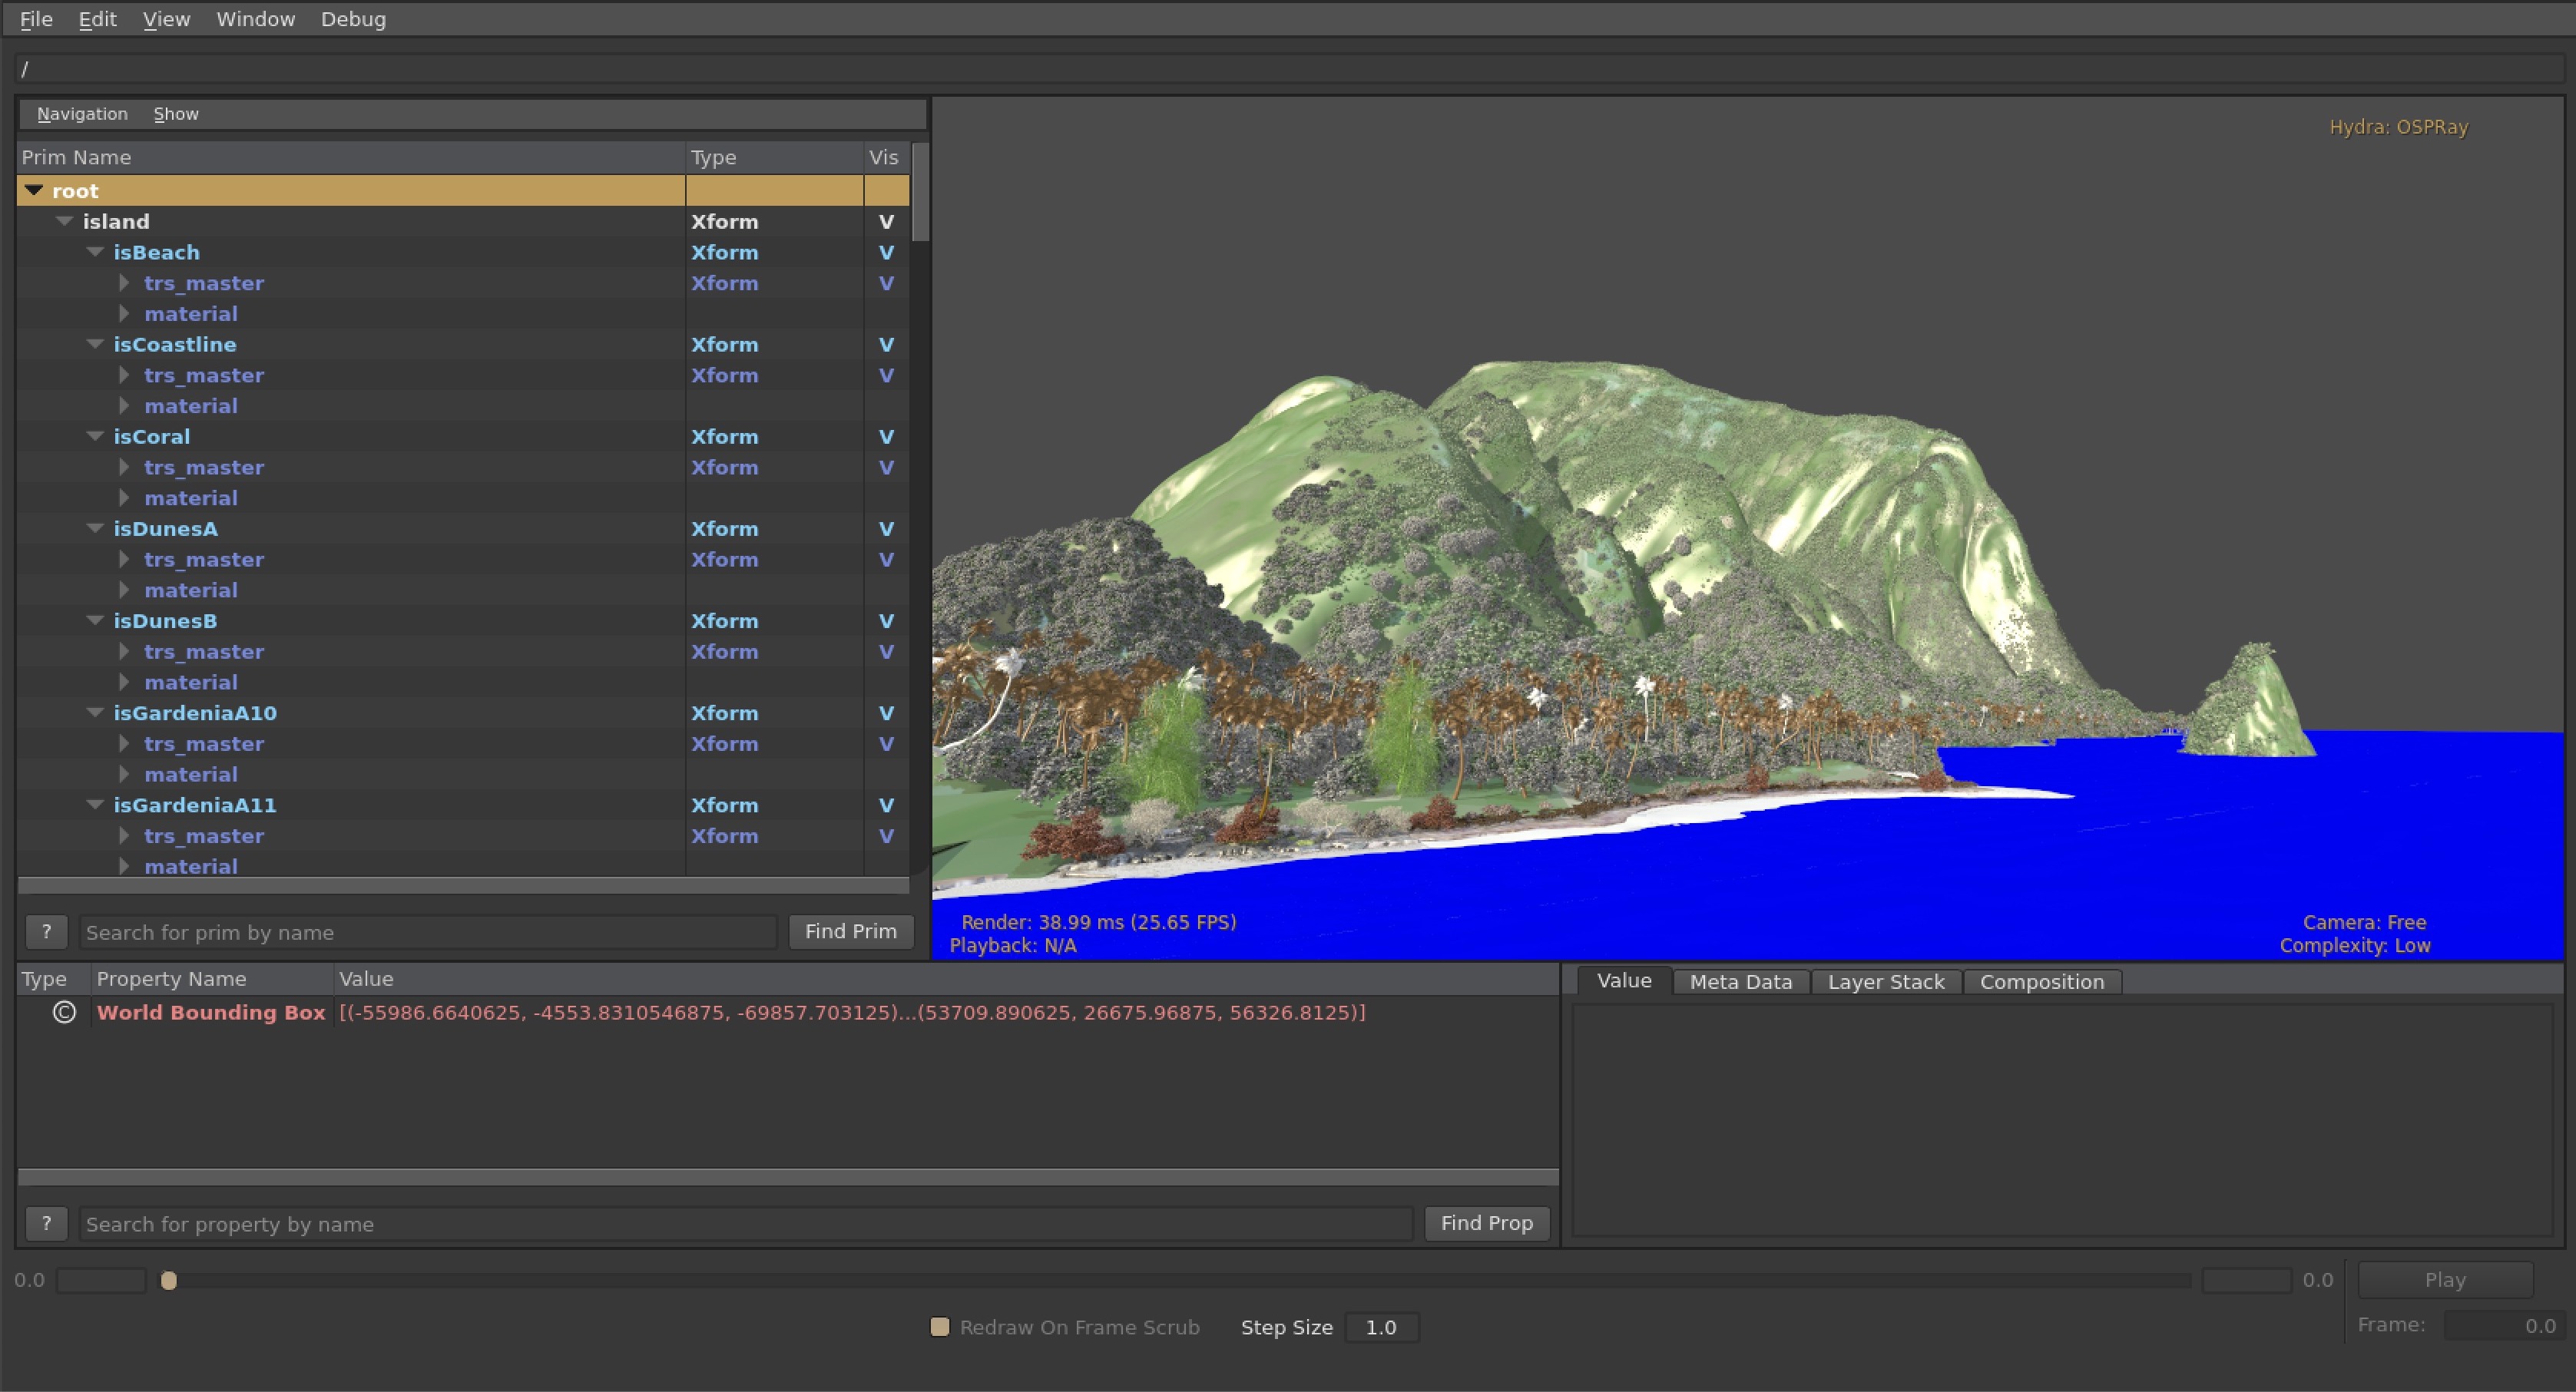Focus the Search for prim by name field
The image size is (2576, 1392).
click(428, 932)
